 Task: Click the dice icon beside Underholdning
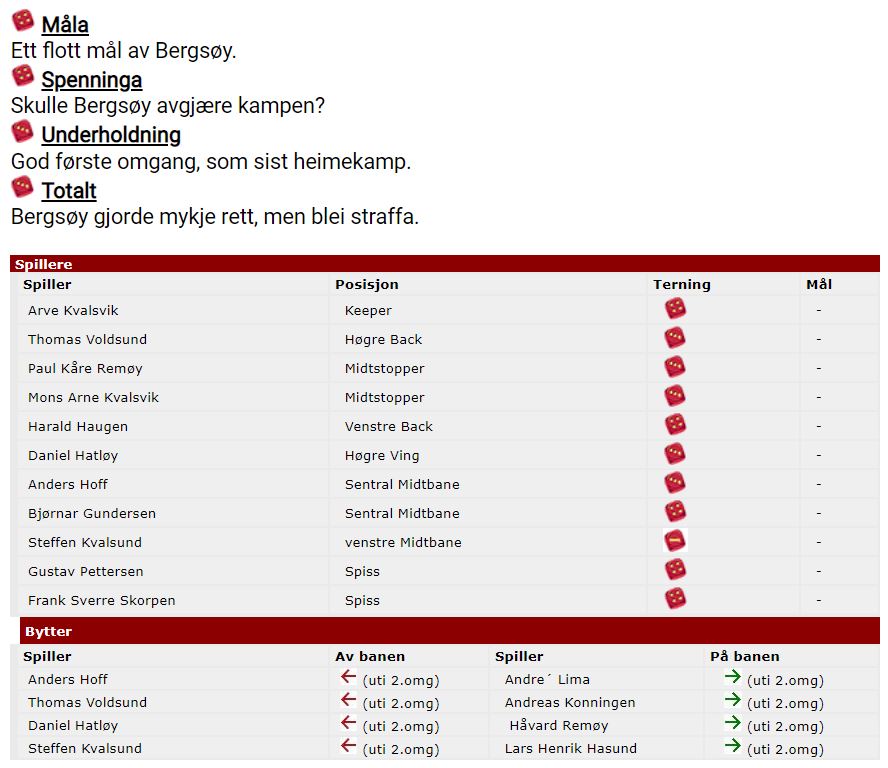point(23,131)
